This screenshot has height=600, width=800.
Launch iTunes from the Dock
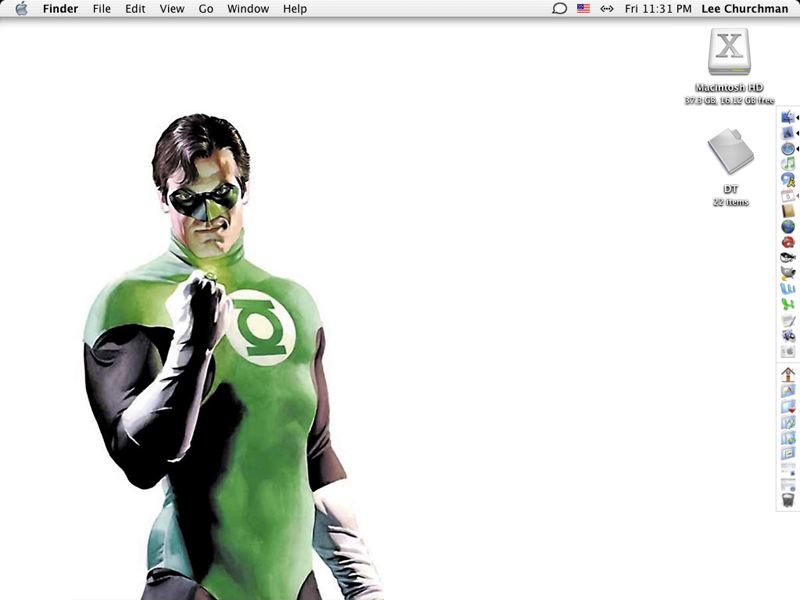coord(788,164)
